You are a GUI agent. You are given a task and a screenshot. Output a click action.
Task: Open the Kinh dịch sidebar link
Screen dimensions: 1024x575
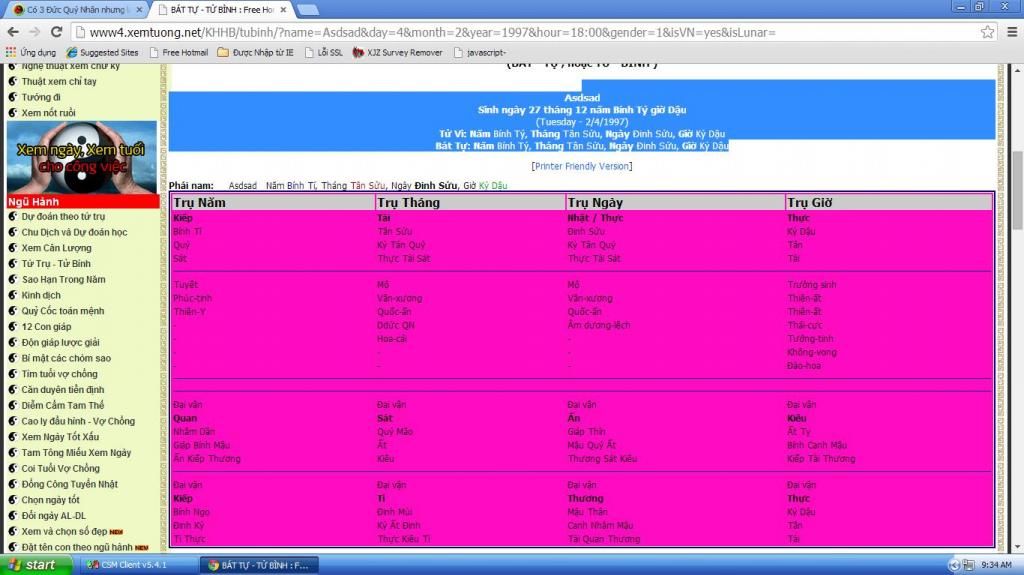(x=41, y=295)
